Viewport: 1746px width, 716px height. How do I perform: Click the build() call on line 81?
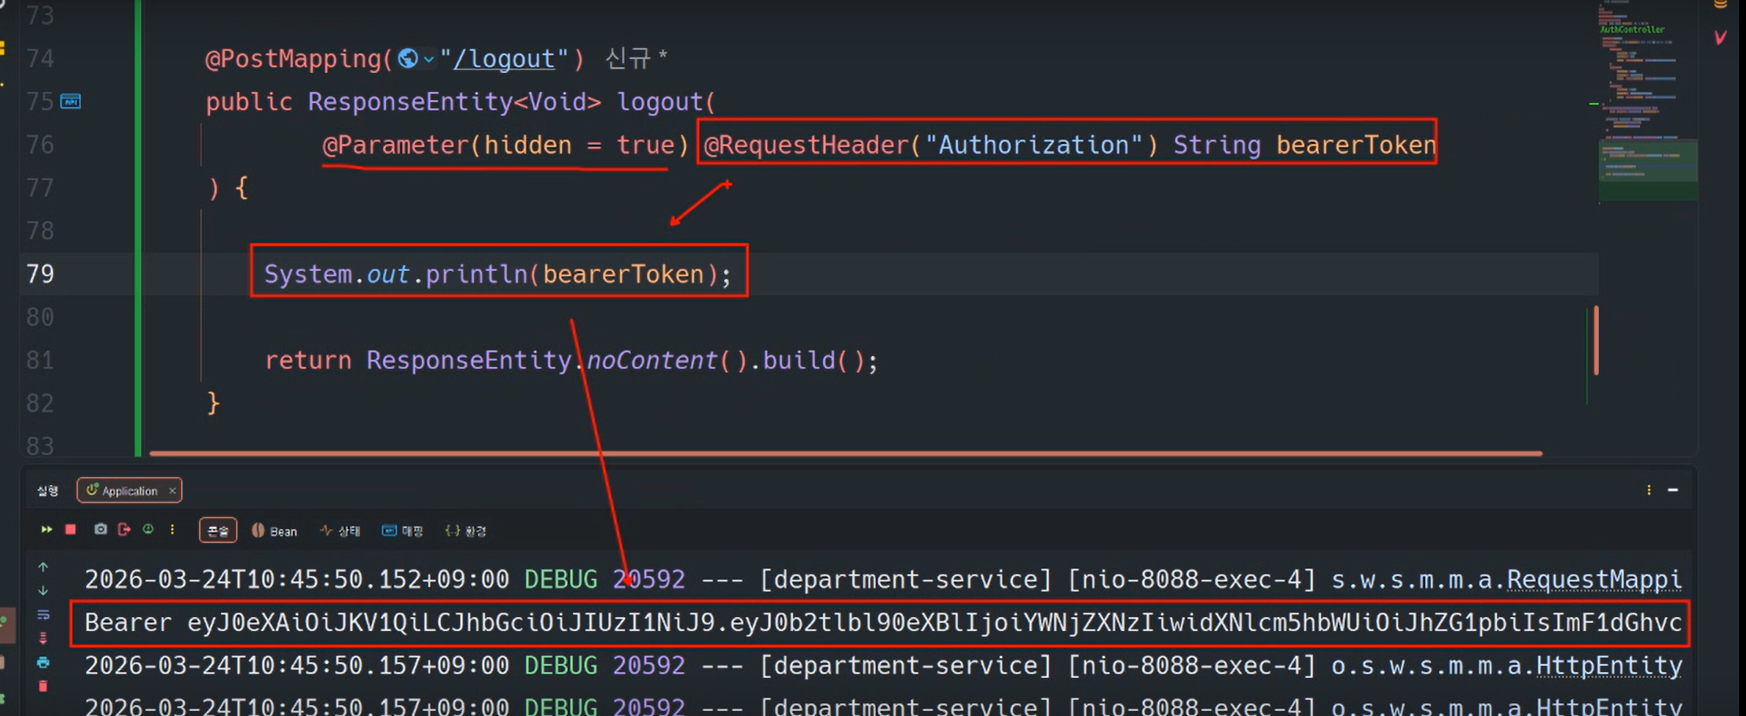pos(813,360)
